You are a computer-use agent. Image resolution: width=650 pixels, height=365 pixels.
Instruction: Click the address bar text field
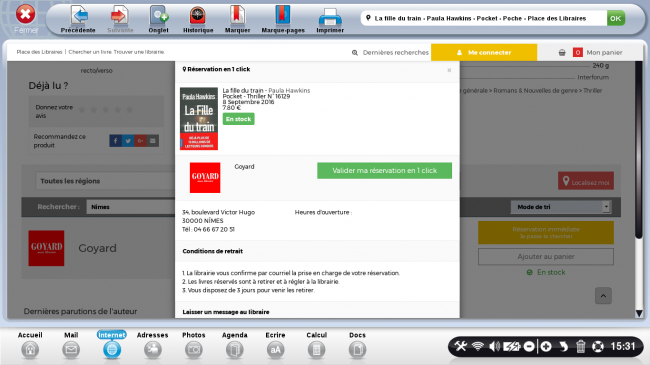[x=483, y=18]
